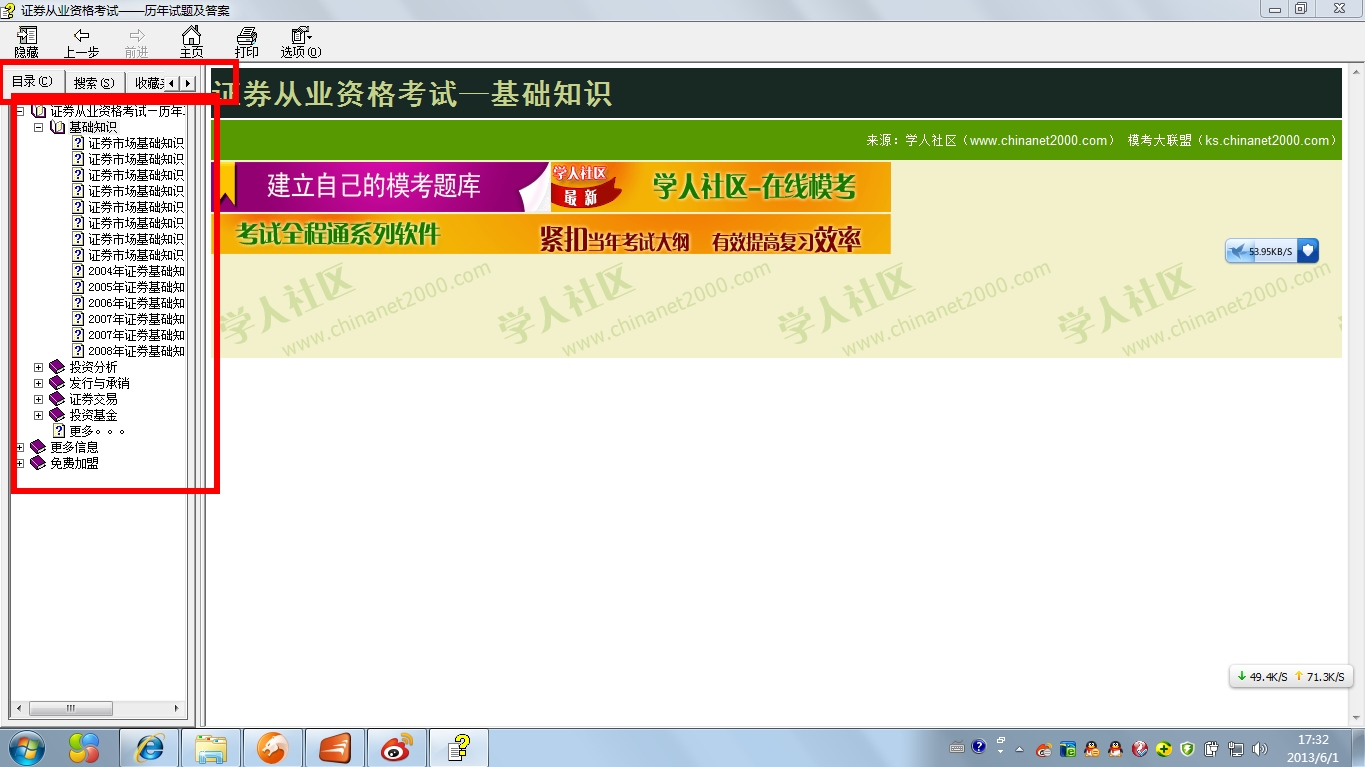This screenshot has width=1365, height=767.
Task: Click the purple book icon beside 证券交易
Action: tap(57, 399)
